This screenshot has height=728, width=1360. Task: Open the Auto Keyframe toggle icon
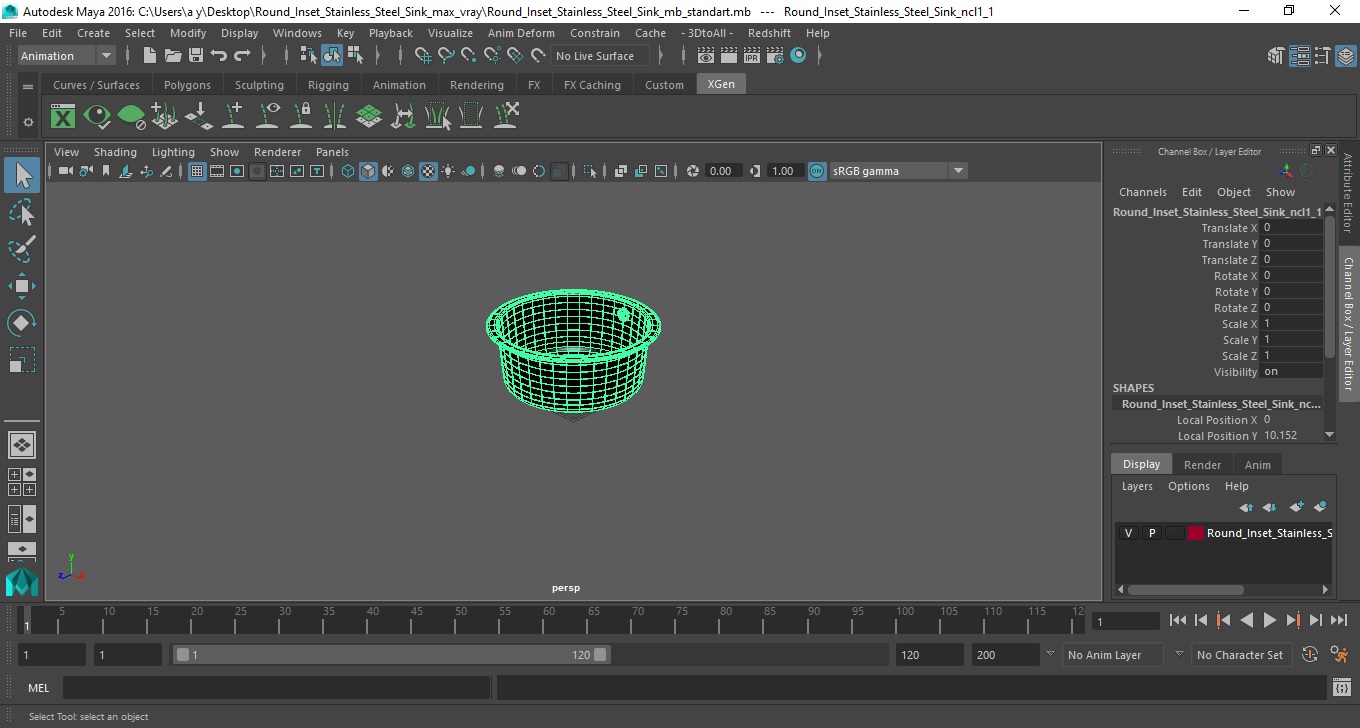click(x=1309, y=655)
